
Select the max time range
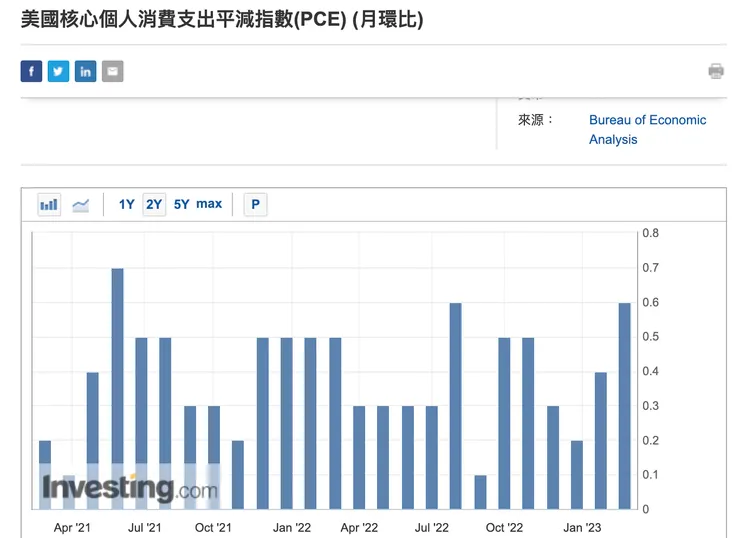pos(209,204)
